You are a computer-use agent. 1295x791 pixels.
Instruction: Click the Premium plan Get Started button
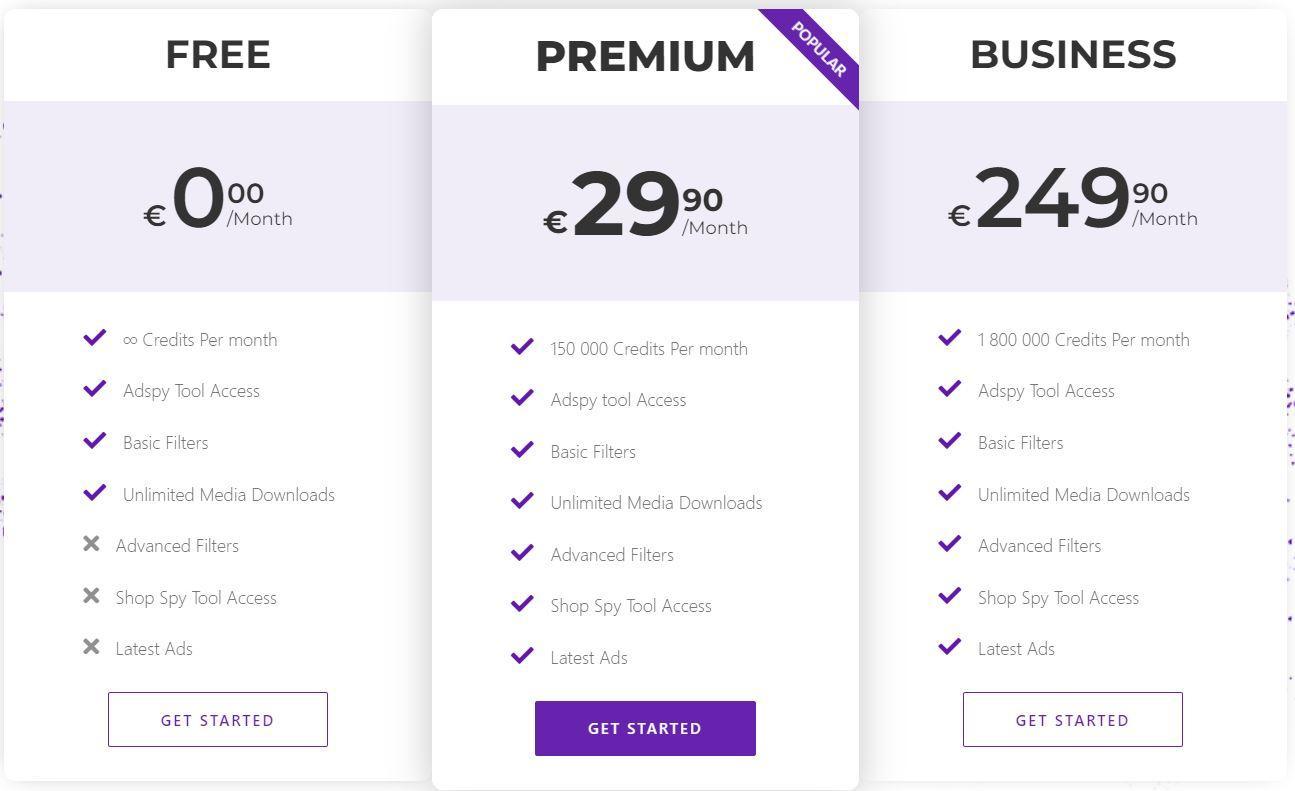(645, 728)
